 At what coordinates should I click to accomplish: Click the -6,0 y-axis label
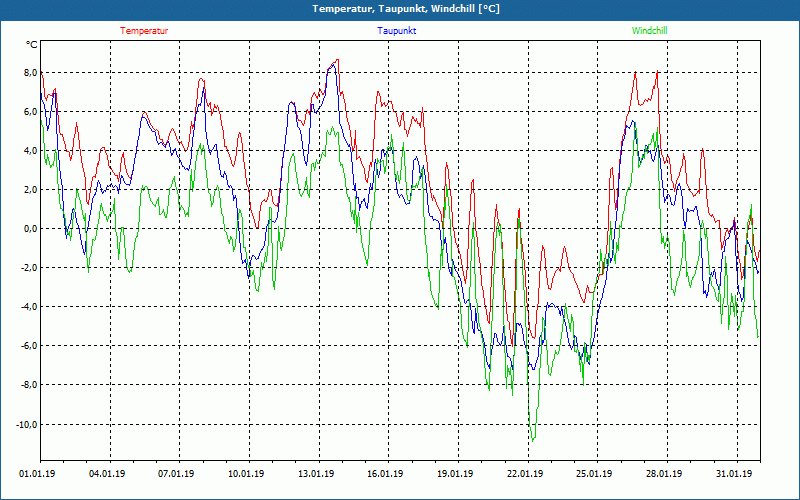click(30, 346)
